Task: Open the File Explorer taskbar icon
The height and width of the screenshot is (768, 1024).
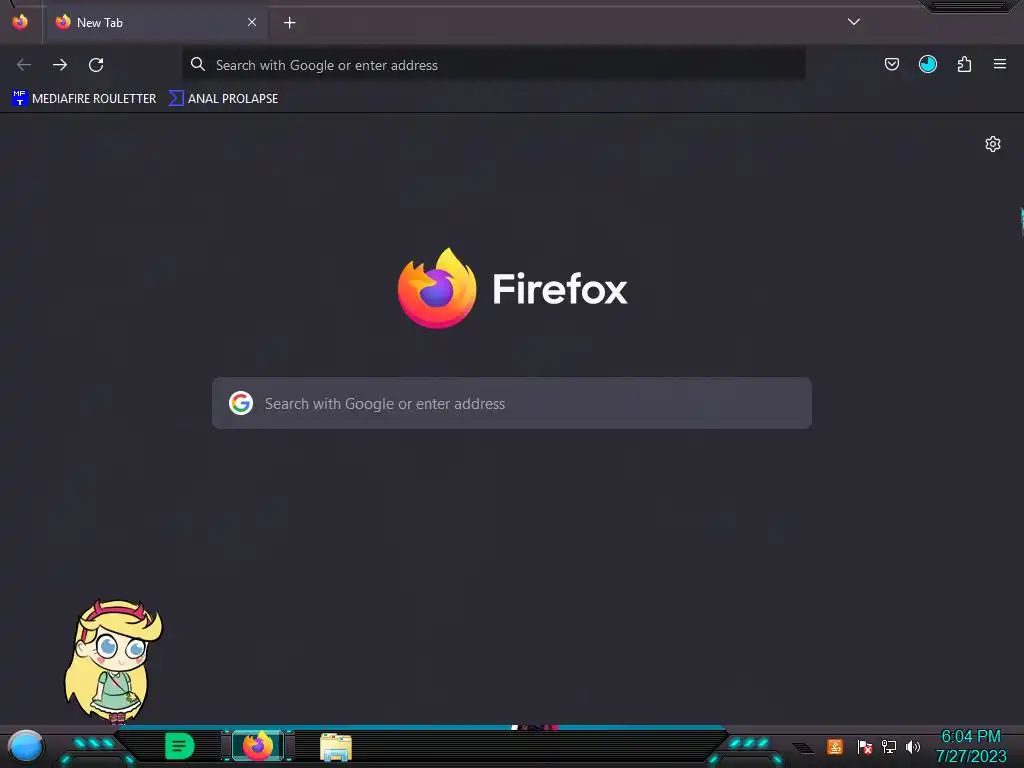Action: pyautogui.click(x=336, y=747)
